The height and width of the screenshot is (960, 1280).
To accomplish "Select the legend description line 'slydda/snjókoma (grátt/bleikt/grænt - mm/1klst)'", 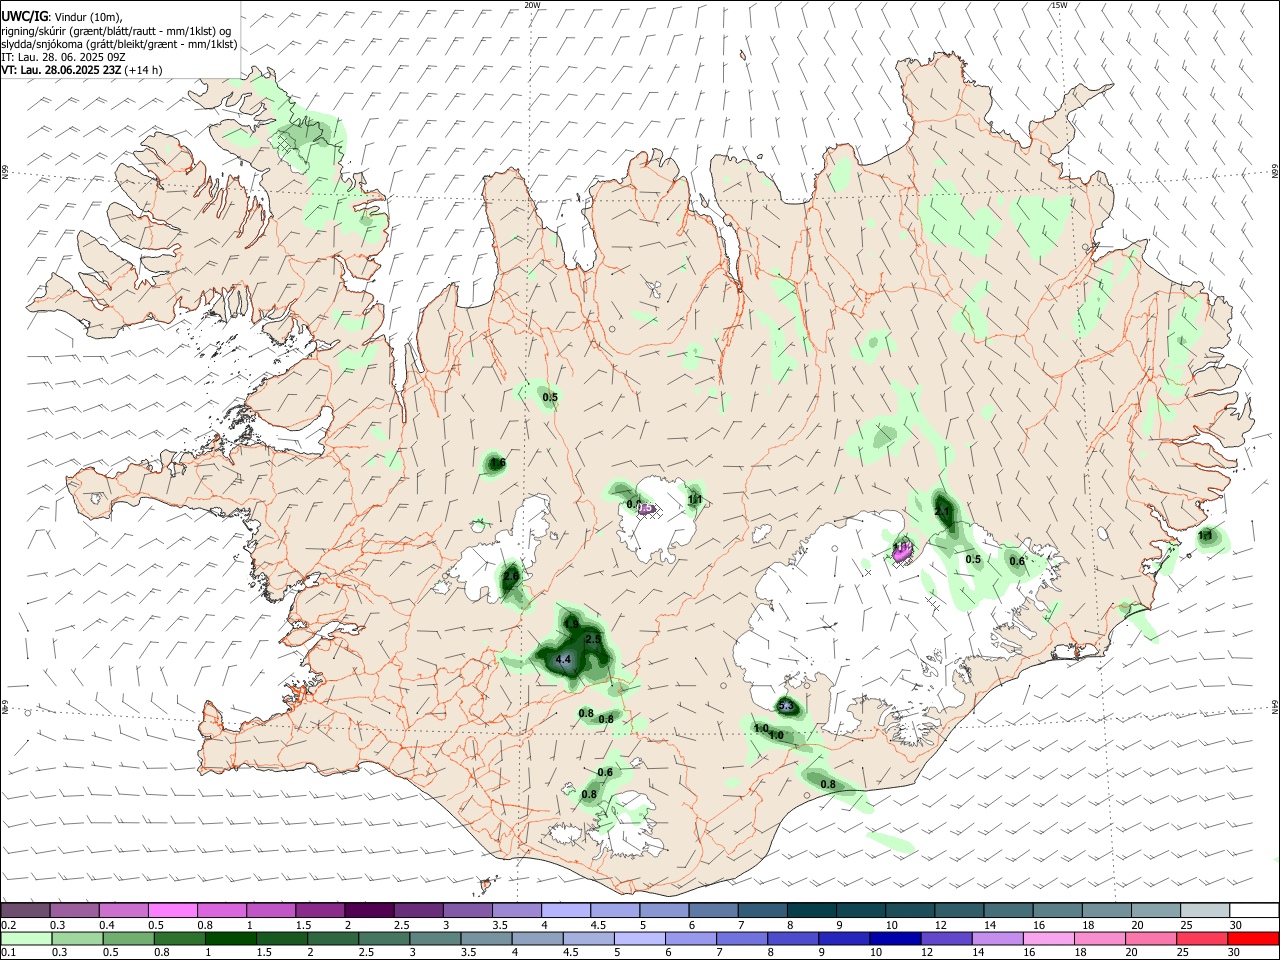I will [x=119, y=44].
